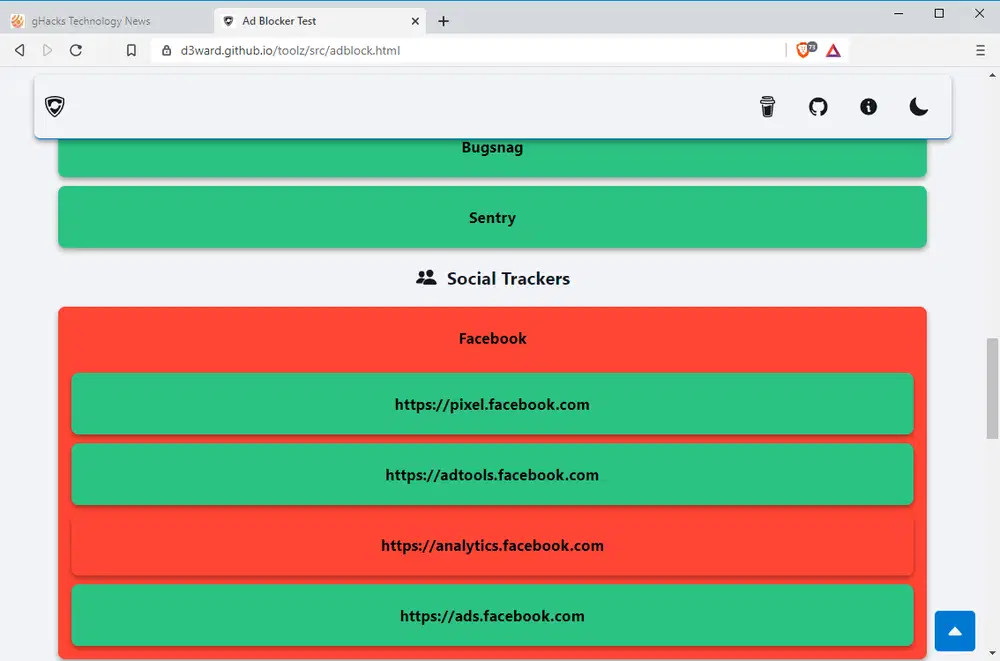Click the info circle icon

point(869,107)
